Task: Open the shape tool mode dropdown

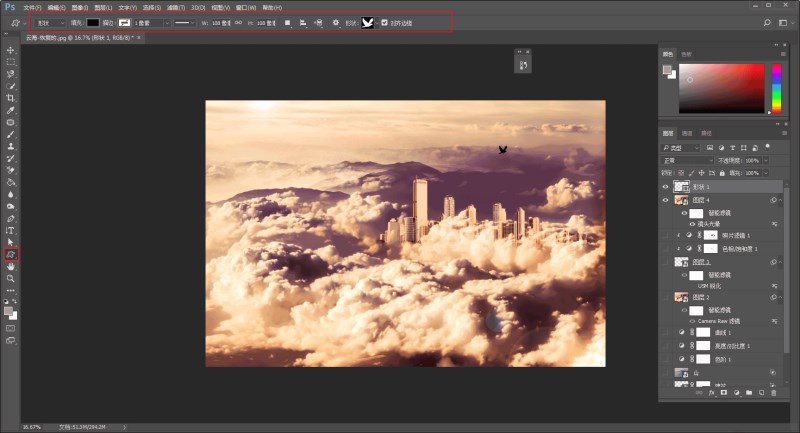Action: point(50,22)
